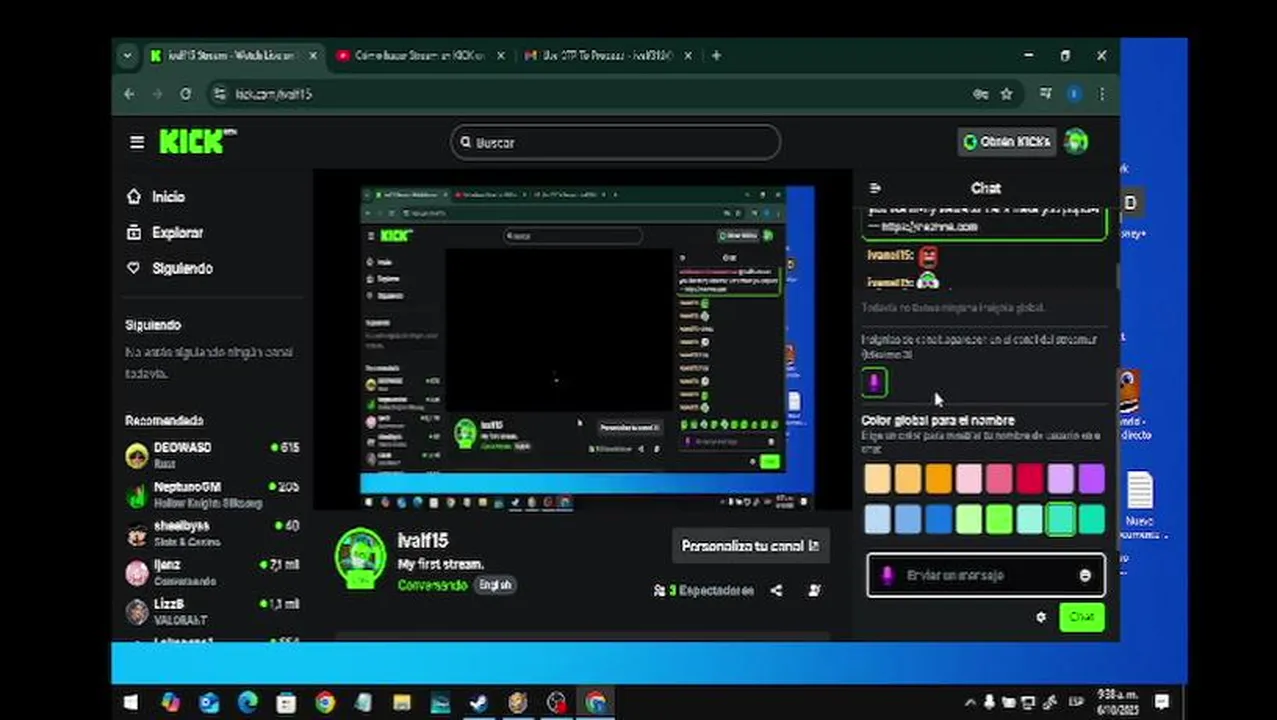Click the embedded stream video player
Viewport: 1277px width, 720px height.
[x=584, y=340]
